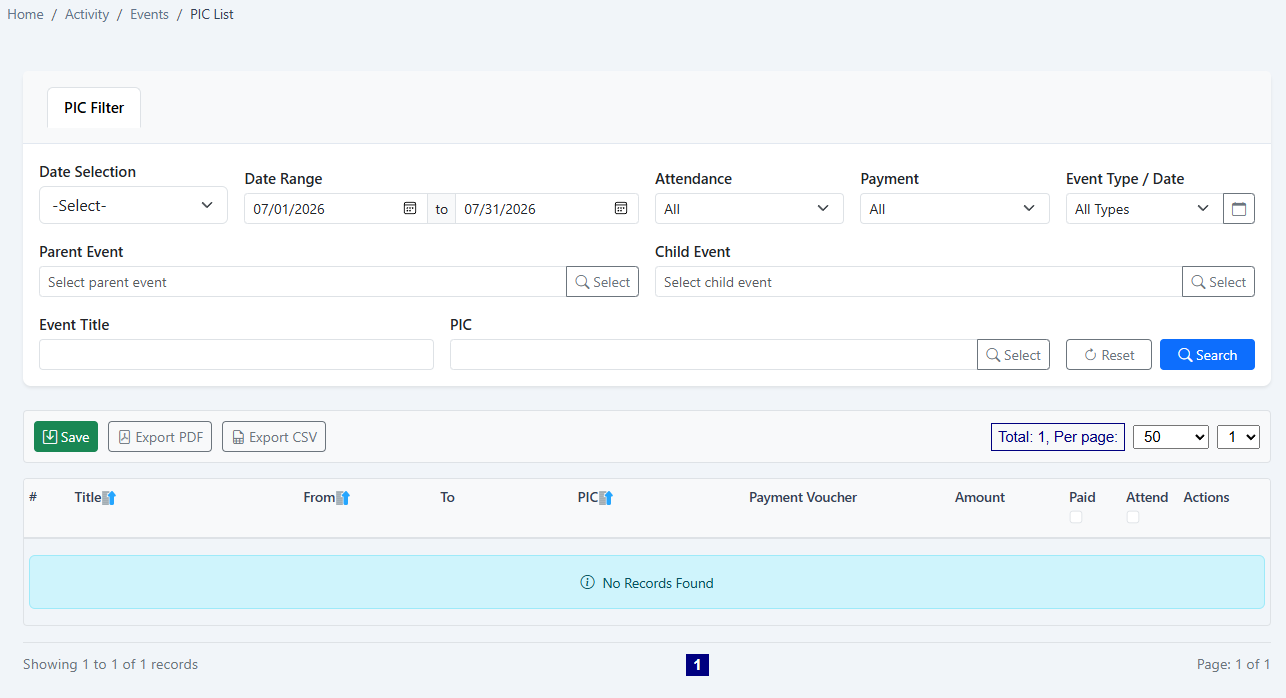Open Activity breadcrumb link
Viewport: 1286px width, 698px height.
click(x=87, y=15)
